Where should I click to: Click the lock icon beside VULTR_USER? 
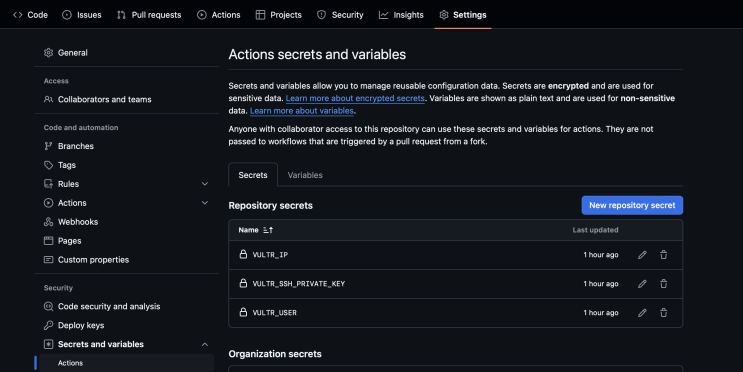pyautogui.click(x=243, y=312)
